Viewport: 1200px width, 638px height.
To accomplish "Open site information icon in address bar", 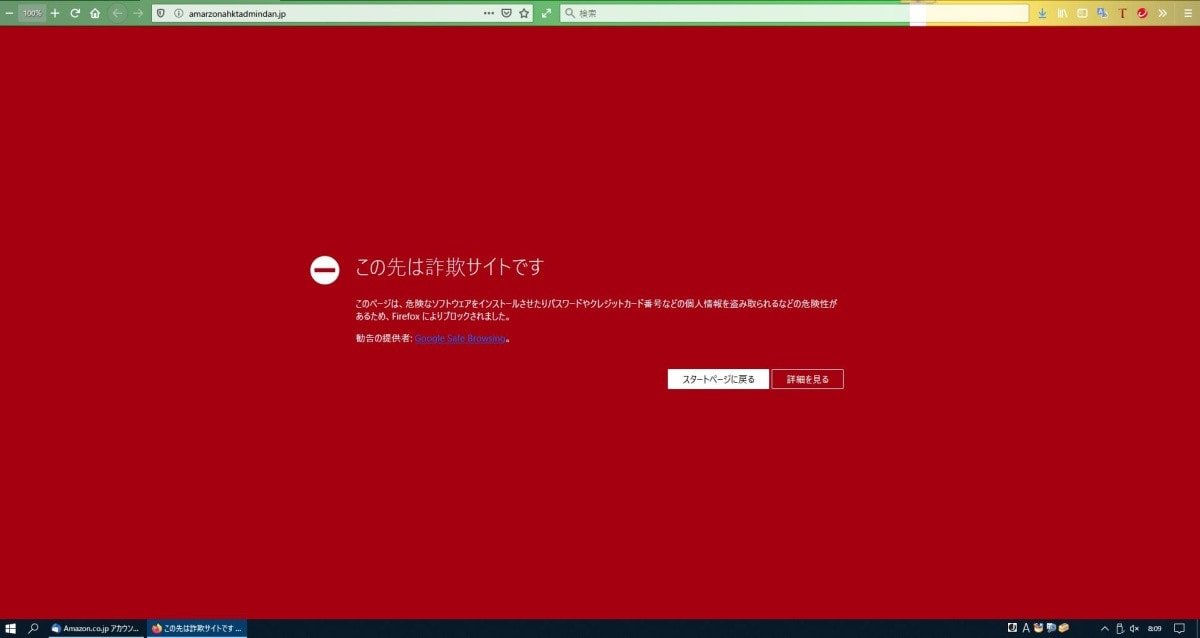I will click(x=178, y=13).
